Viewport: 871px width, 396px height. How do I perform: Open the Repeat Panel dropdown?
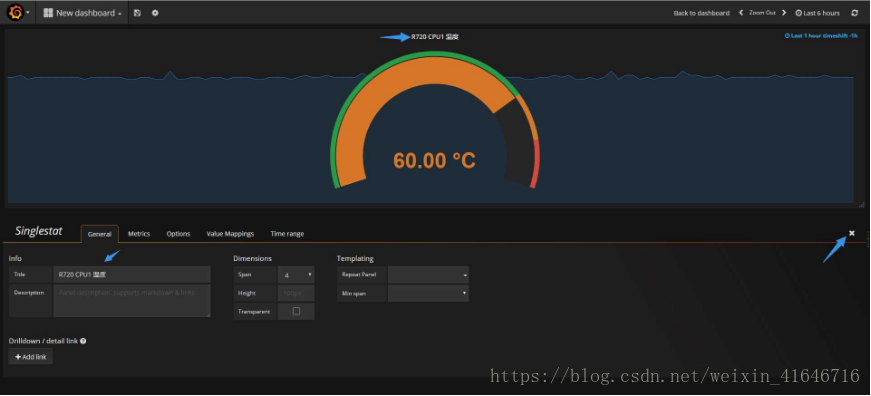428,274
